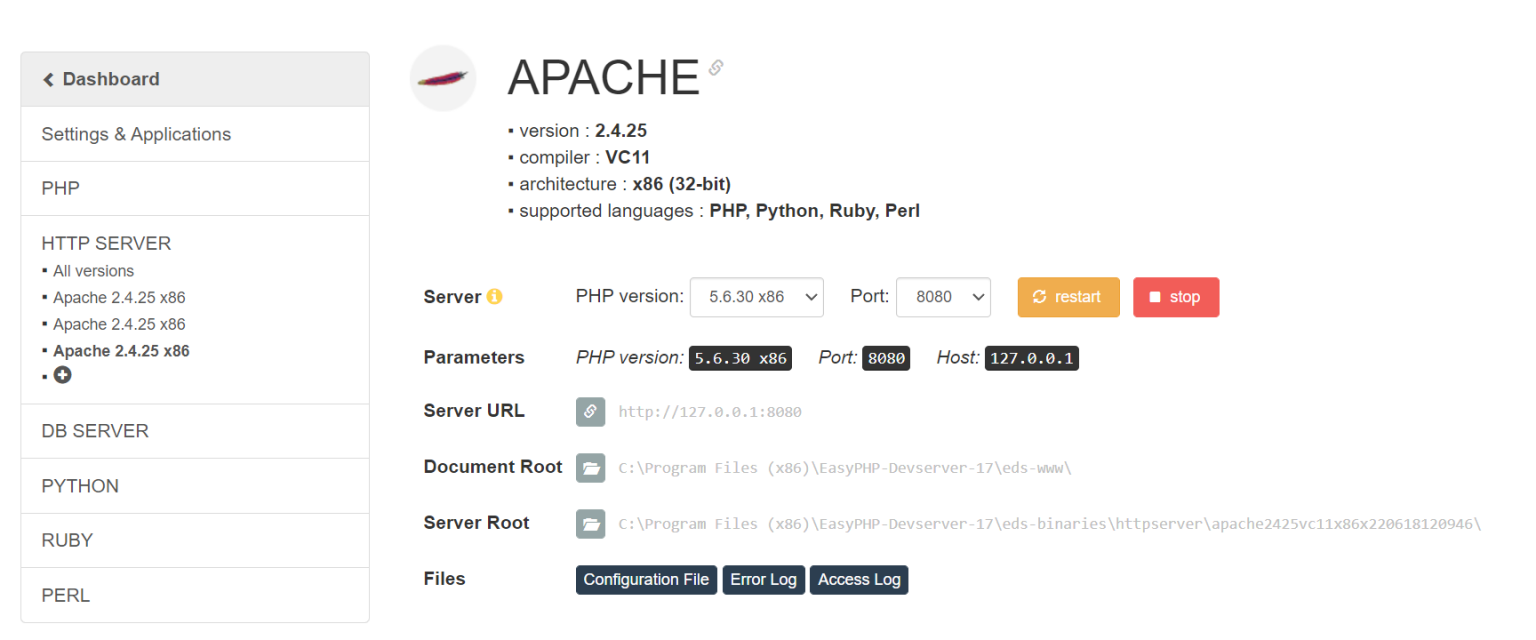The image size is (1536, 640).
Task: Go back using the Dashboard chevron
Action: 48,80
